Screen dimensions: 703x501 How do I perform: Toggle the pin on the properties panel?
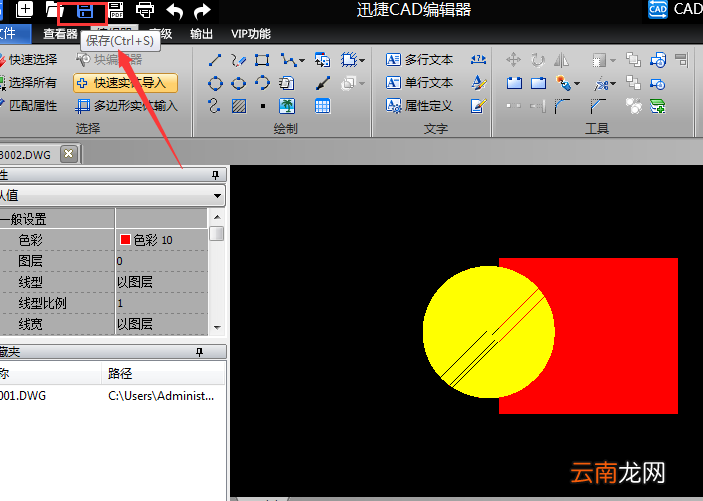tap(216, 175)
